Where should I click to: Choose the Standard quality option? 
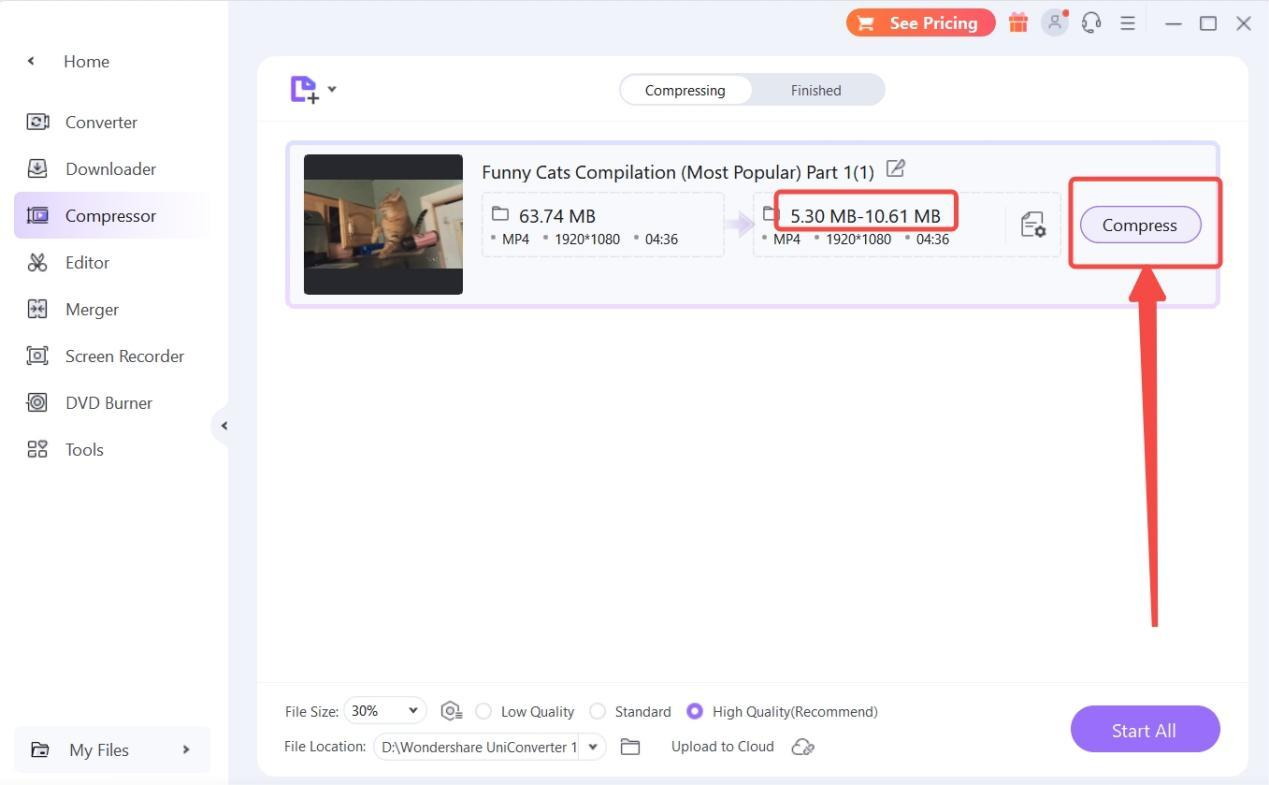598,711
